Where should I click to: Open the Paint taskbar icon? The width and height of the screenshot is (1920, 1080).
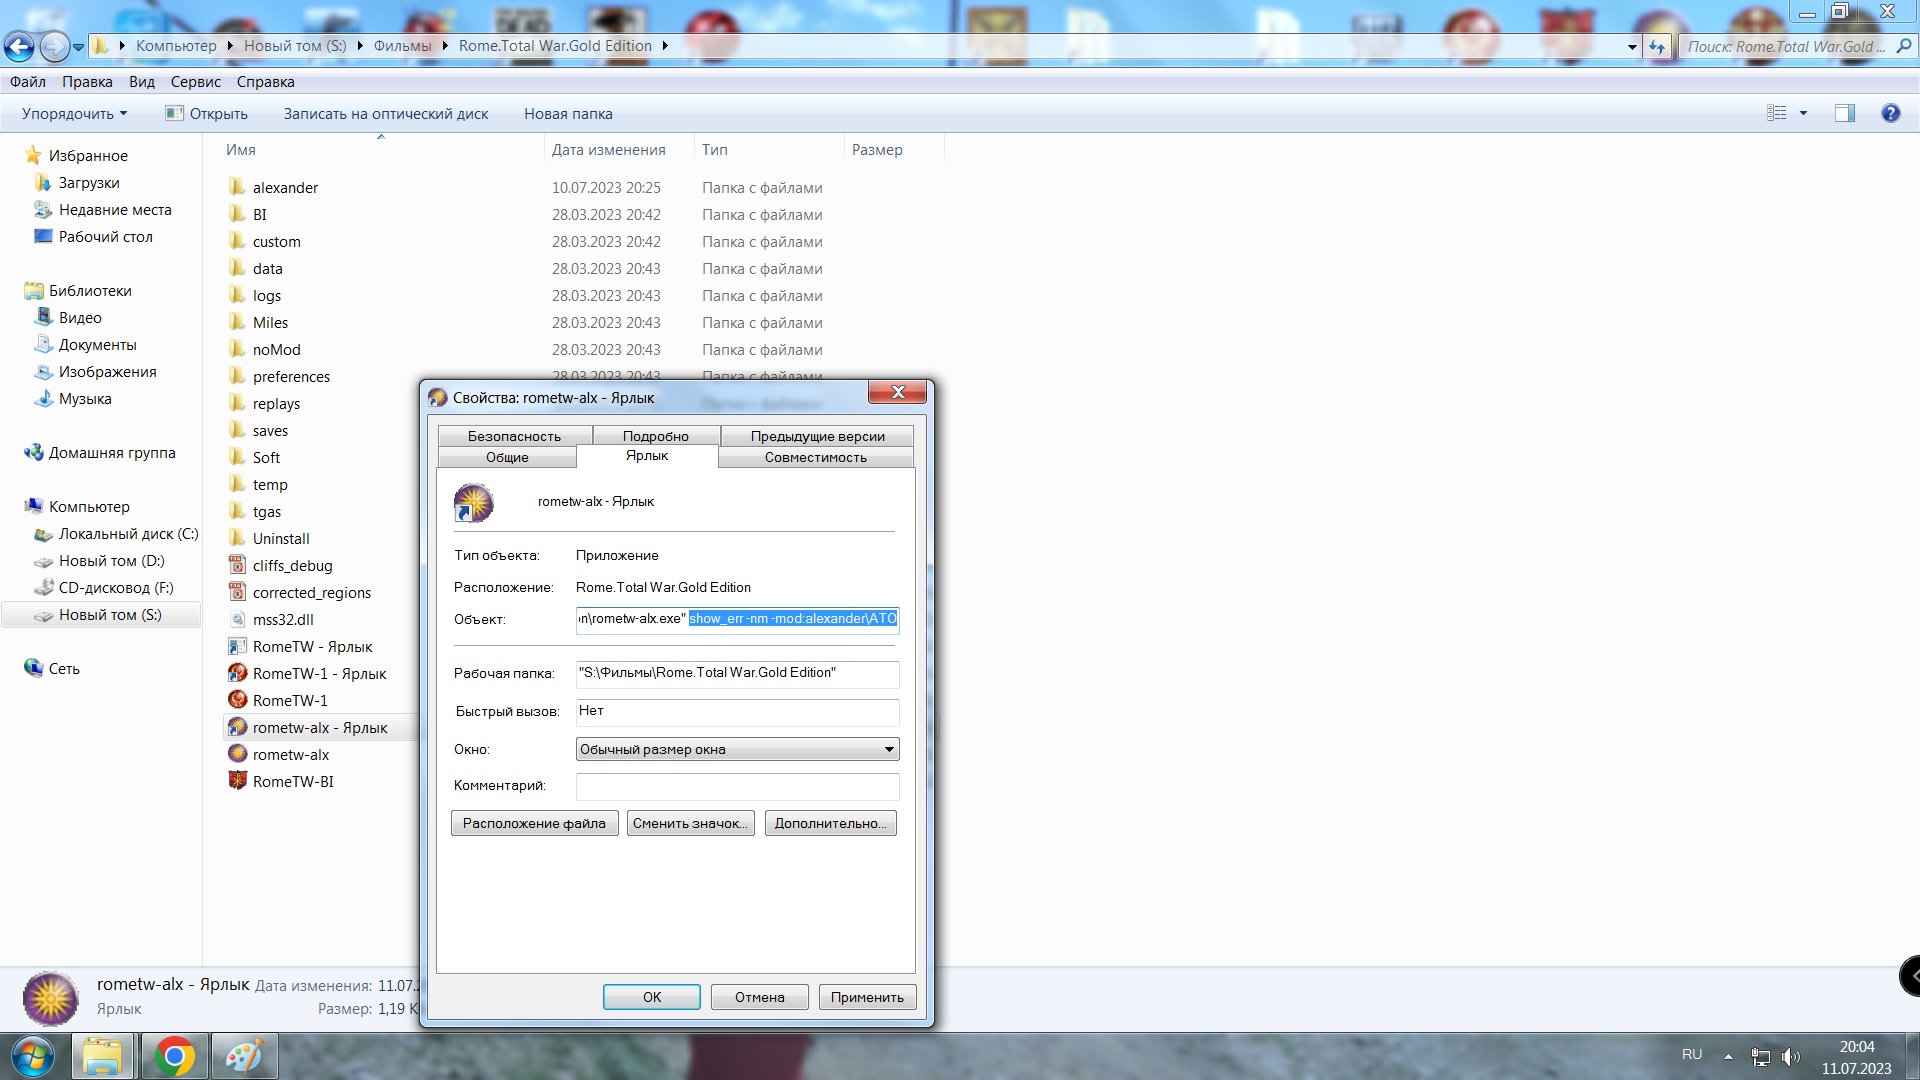click(x=244, y=1056)
